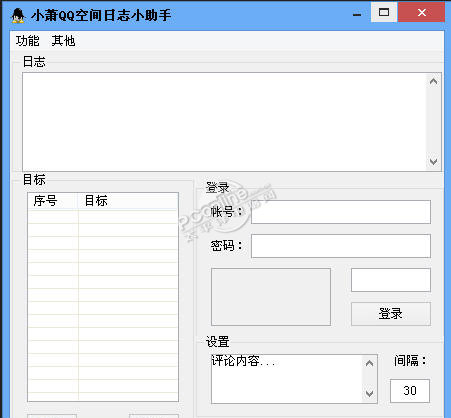This screenshot has width=451, height=418.
Task: Click the QQ penguin app icon in title bar
Action: (18, 15)
